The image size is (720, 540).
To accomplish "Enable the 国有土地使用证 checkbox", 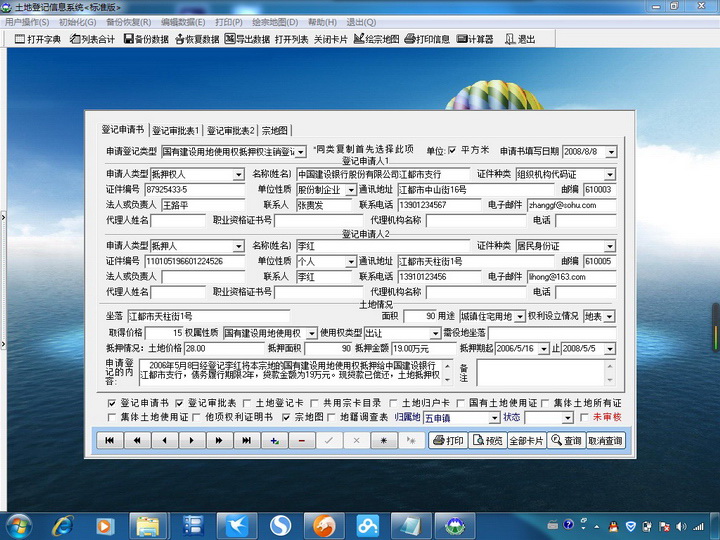I will (x=461, y=403).
